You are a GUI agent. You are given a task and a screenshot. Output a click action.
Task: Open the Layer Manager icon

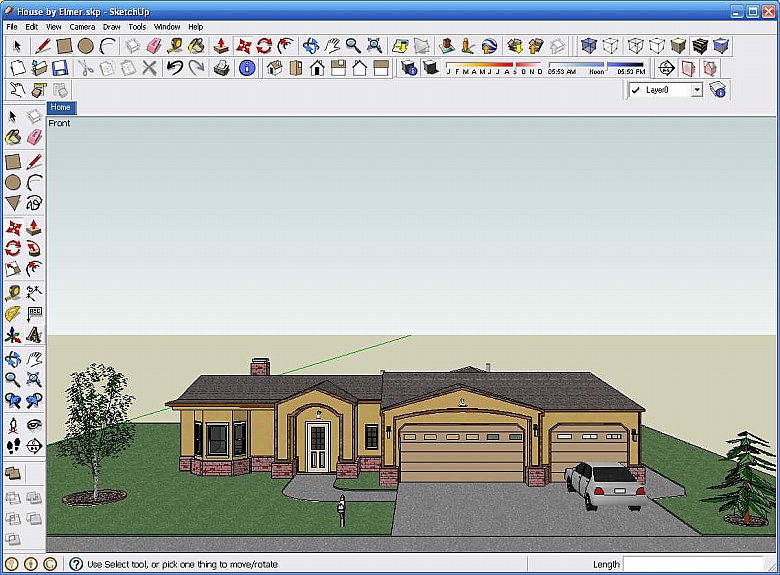pyautogui.click(x=717, y=90)
